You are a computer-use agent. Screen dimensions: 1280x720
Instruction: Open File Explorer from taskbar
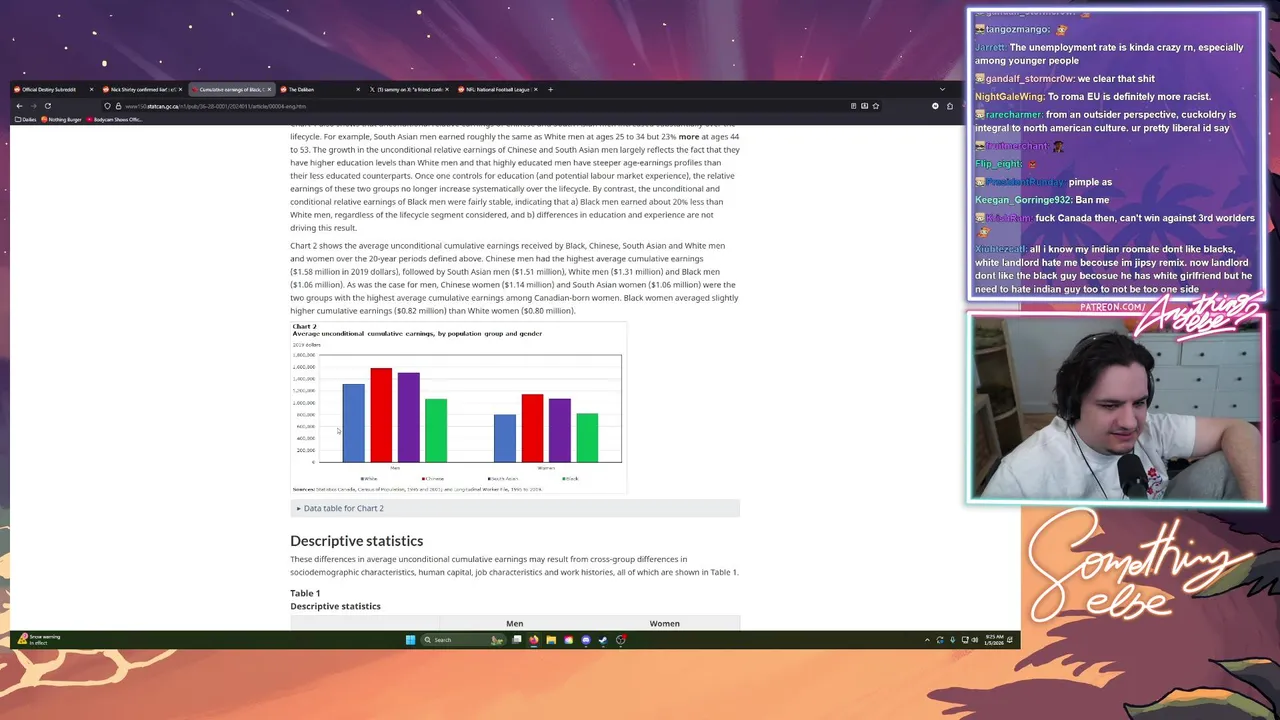551,640
